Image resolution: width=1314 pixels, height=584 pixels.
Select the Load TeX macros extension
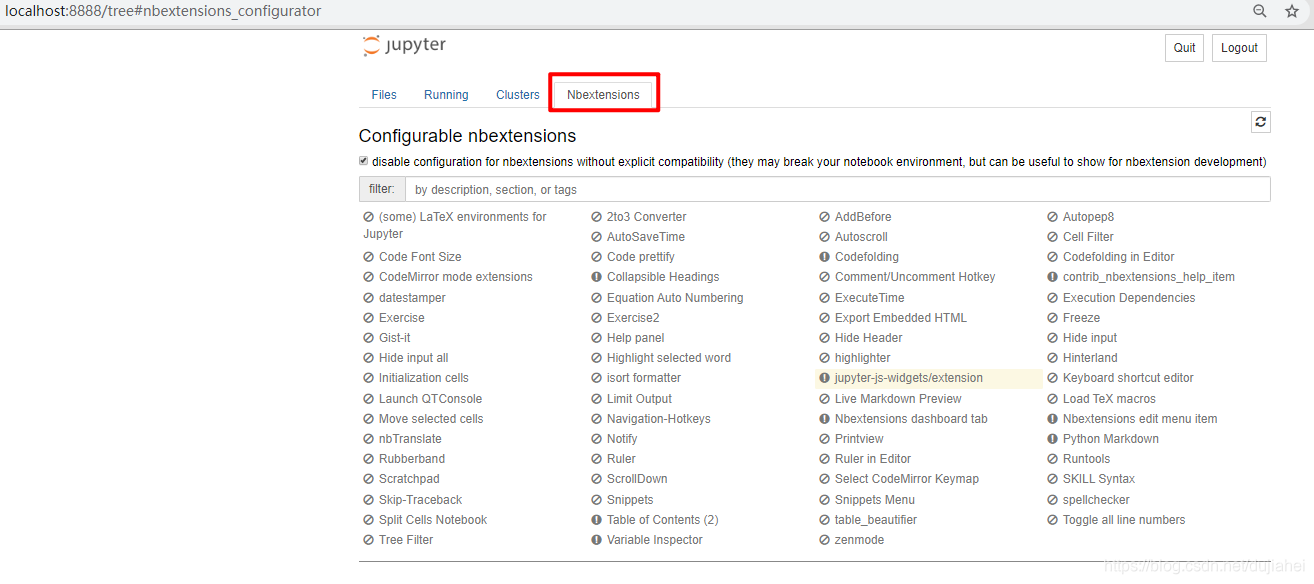point(1109,399)
